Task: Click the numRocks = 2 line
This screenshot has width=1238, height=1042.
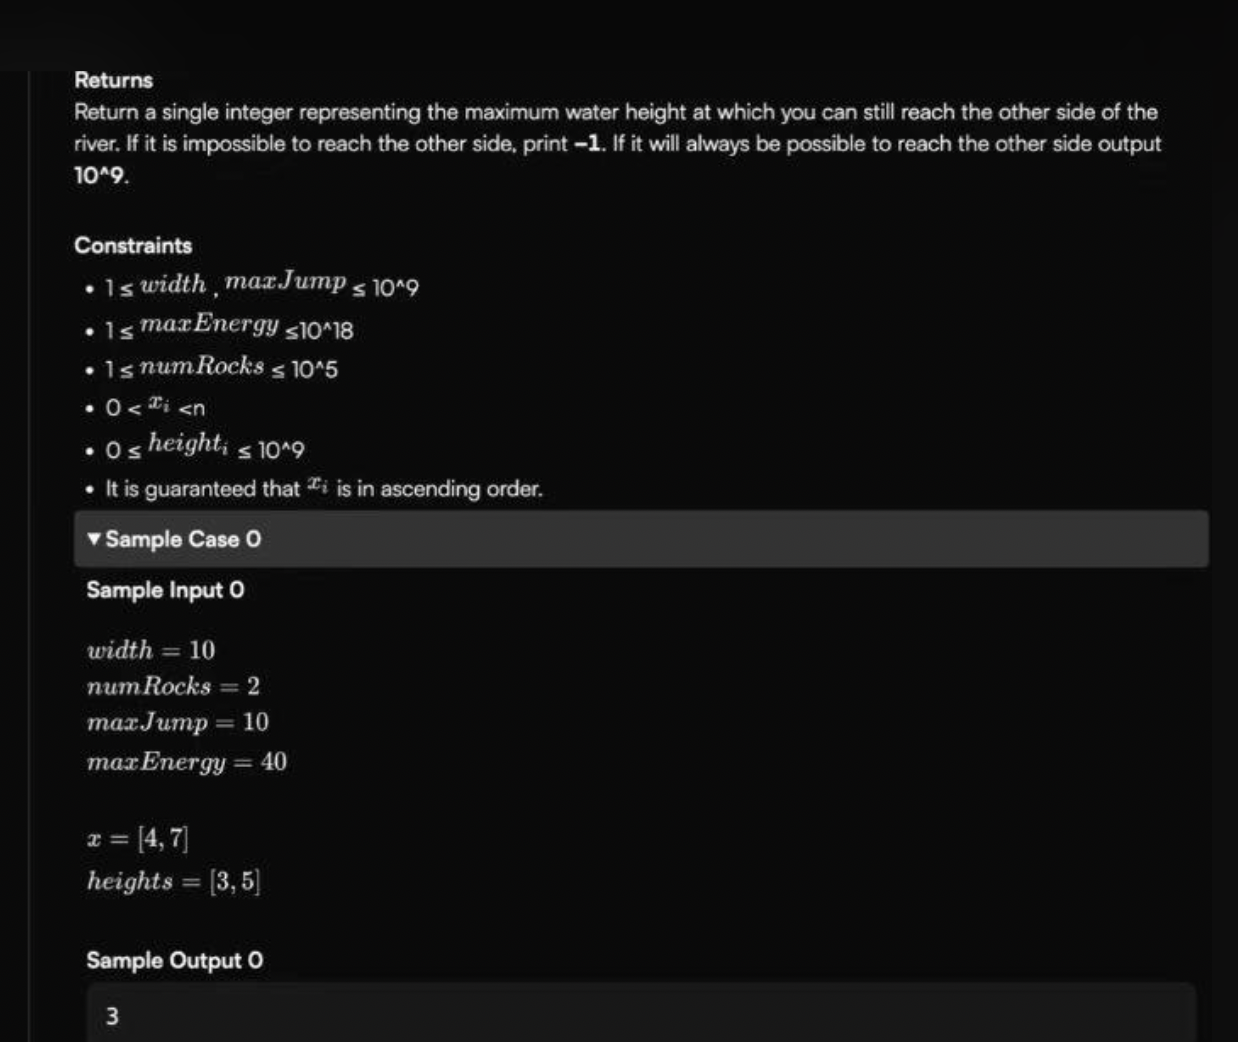Action: pyautogui.click(x=173, y=686)
